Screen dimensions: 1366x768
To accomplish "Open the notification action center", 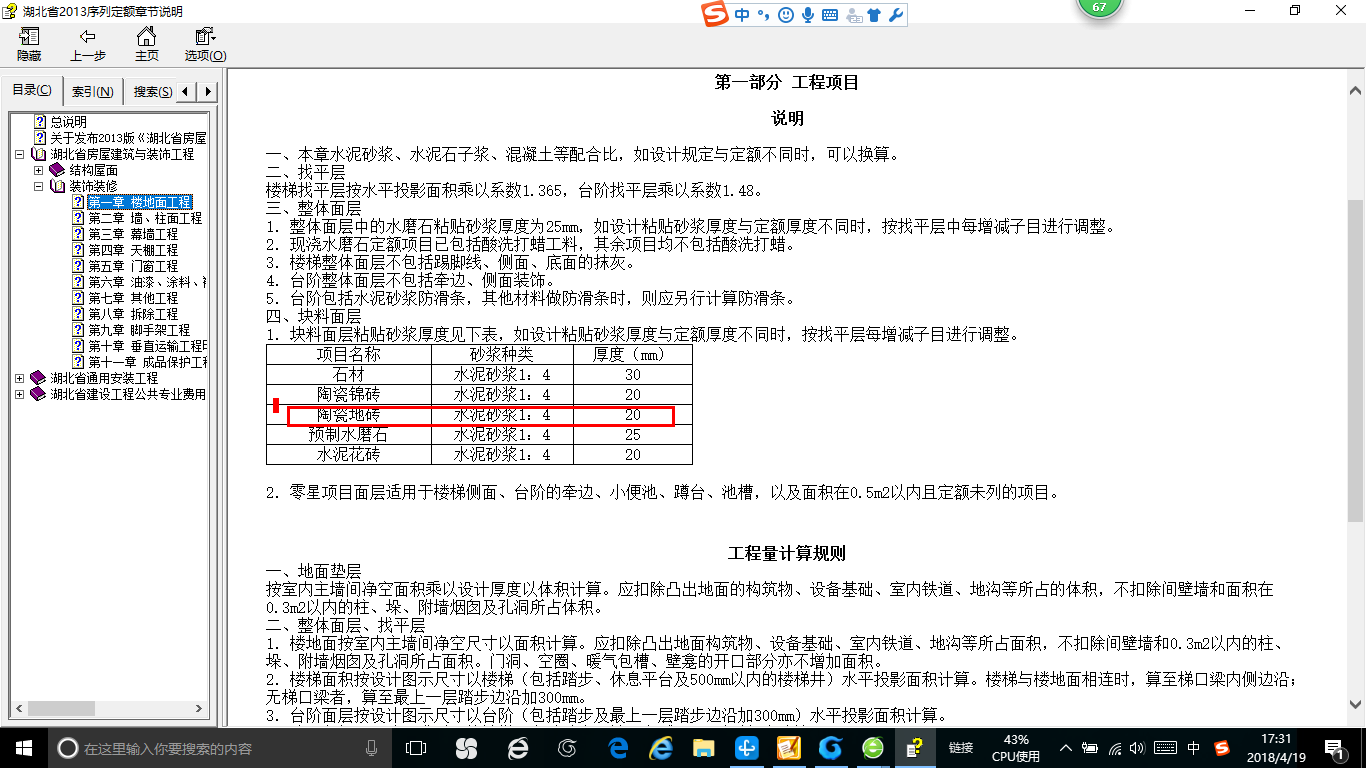I will (x=1335, y=748).
